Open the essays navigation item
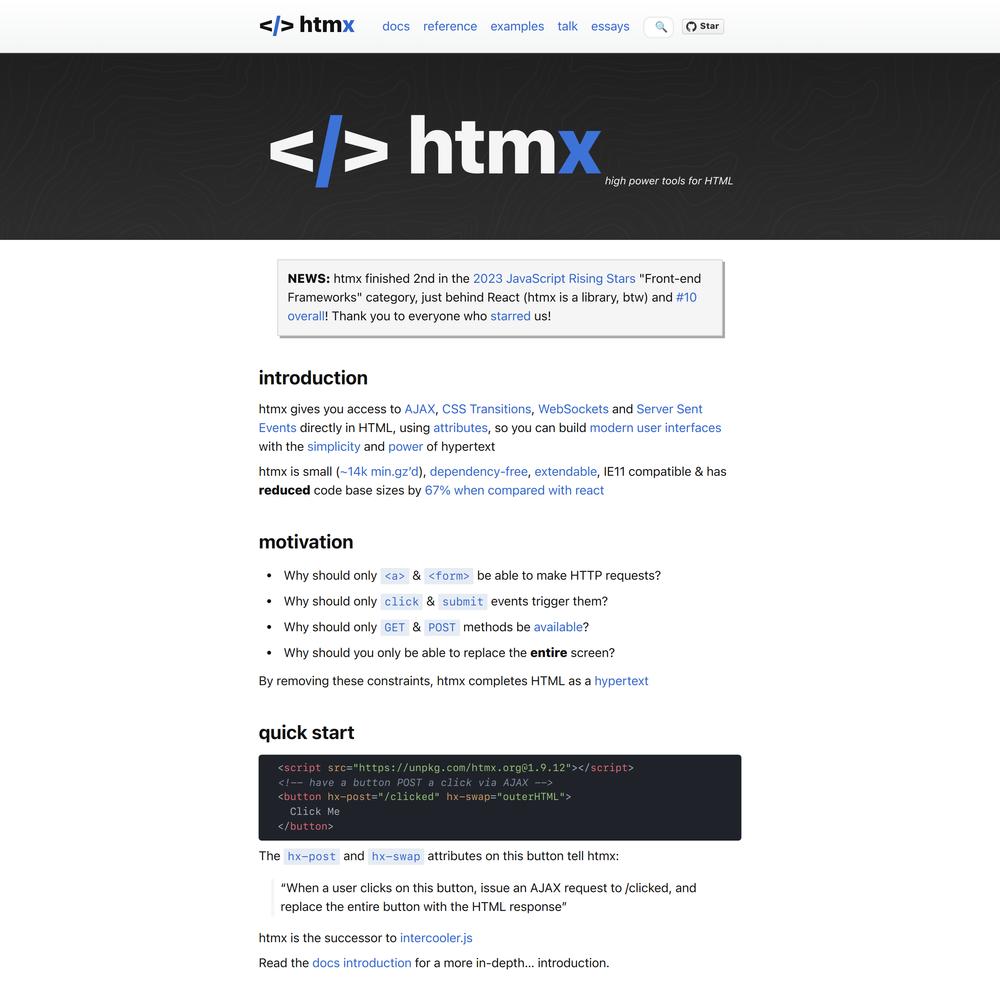This screenshot has width=1000, height=1000. (x=610, y=26)
